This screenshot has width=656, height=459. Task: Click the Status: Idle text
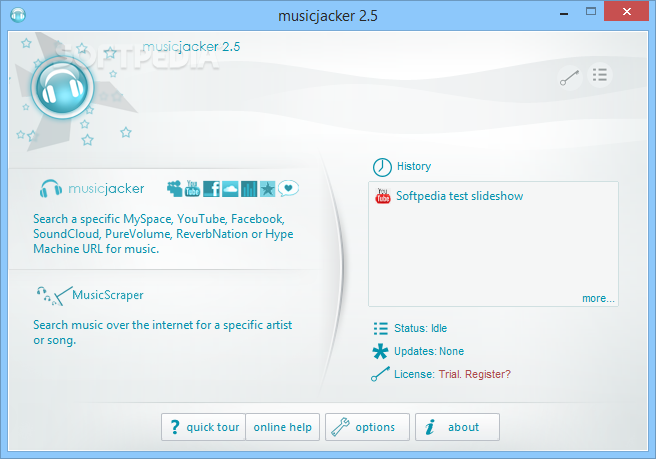420,328
